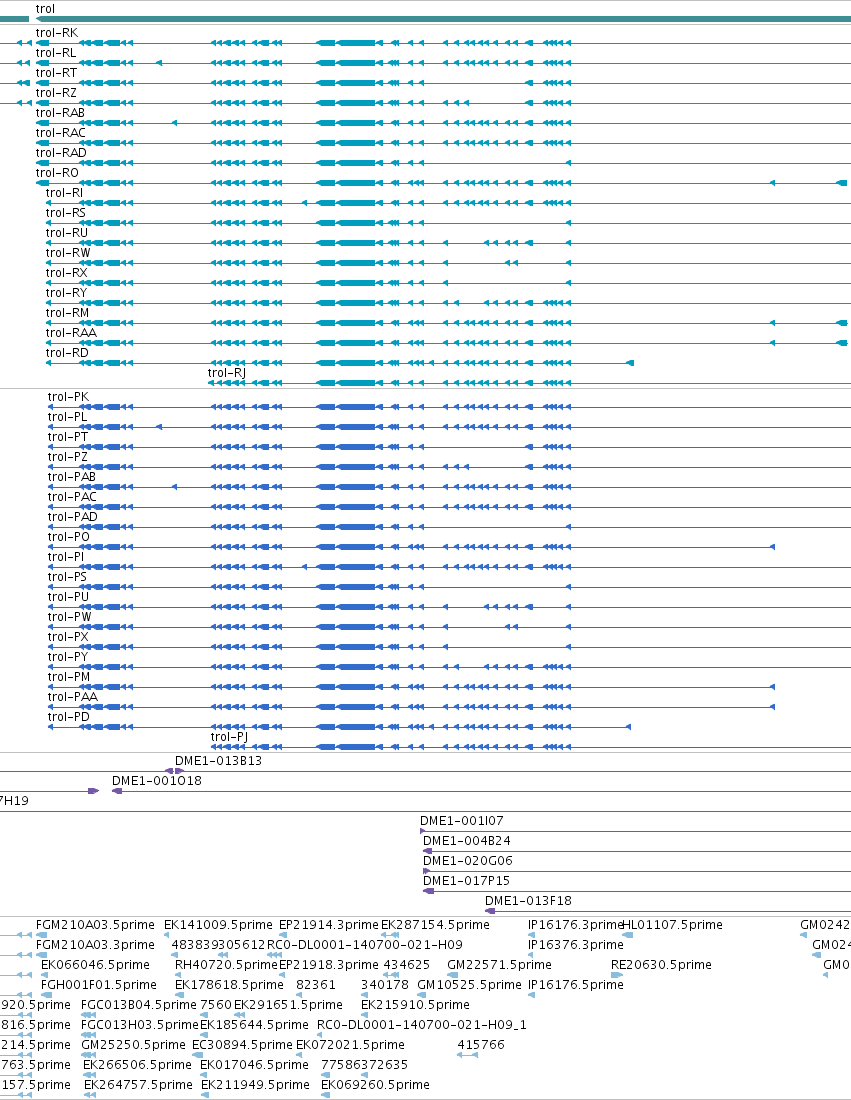Select the DME1-020G06 clone label
851x1100 pixels.
(x=468, y=861)
